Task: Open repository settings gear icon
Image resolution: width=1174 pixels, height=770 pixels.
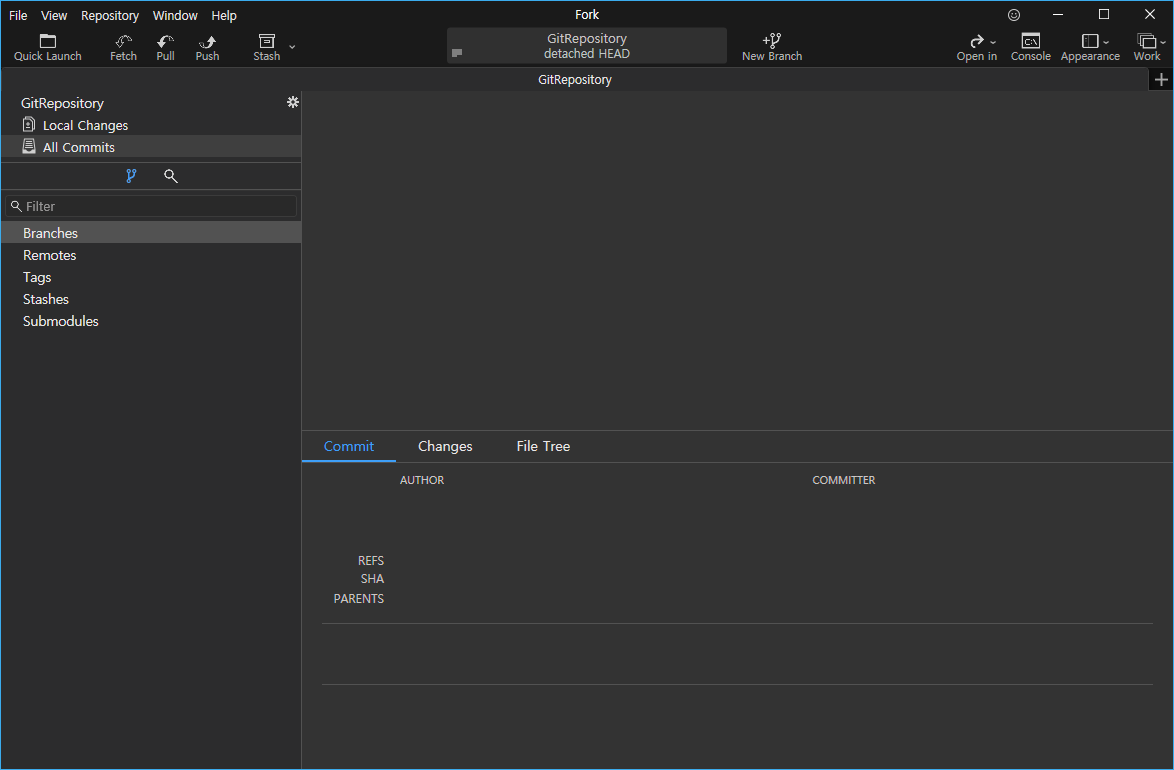Action: (x=293, y=102)
